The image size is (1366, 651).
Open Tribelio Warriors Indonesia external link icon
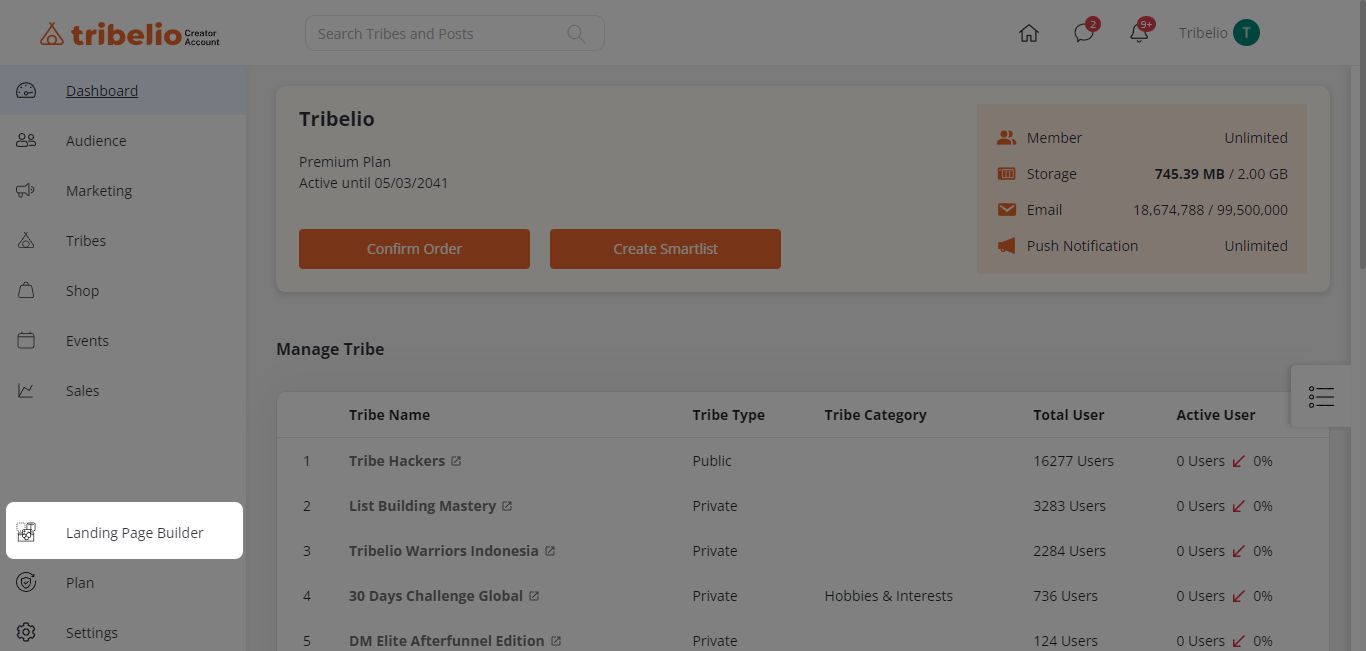[550, 551]
